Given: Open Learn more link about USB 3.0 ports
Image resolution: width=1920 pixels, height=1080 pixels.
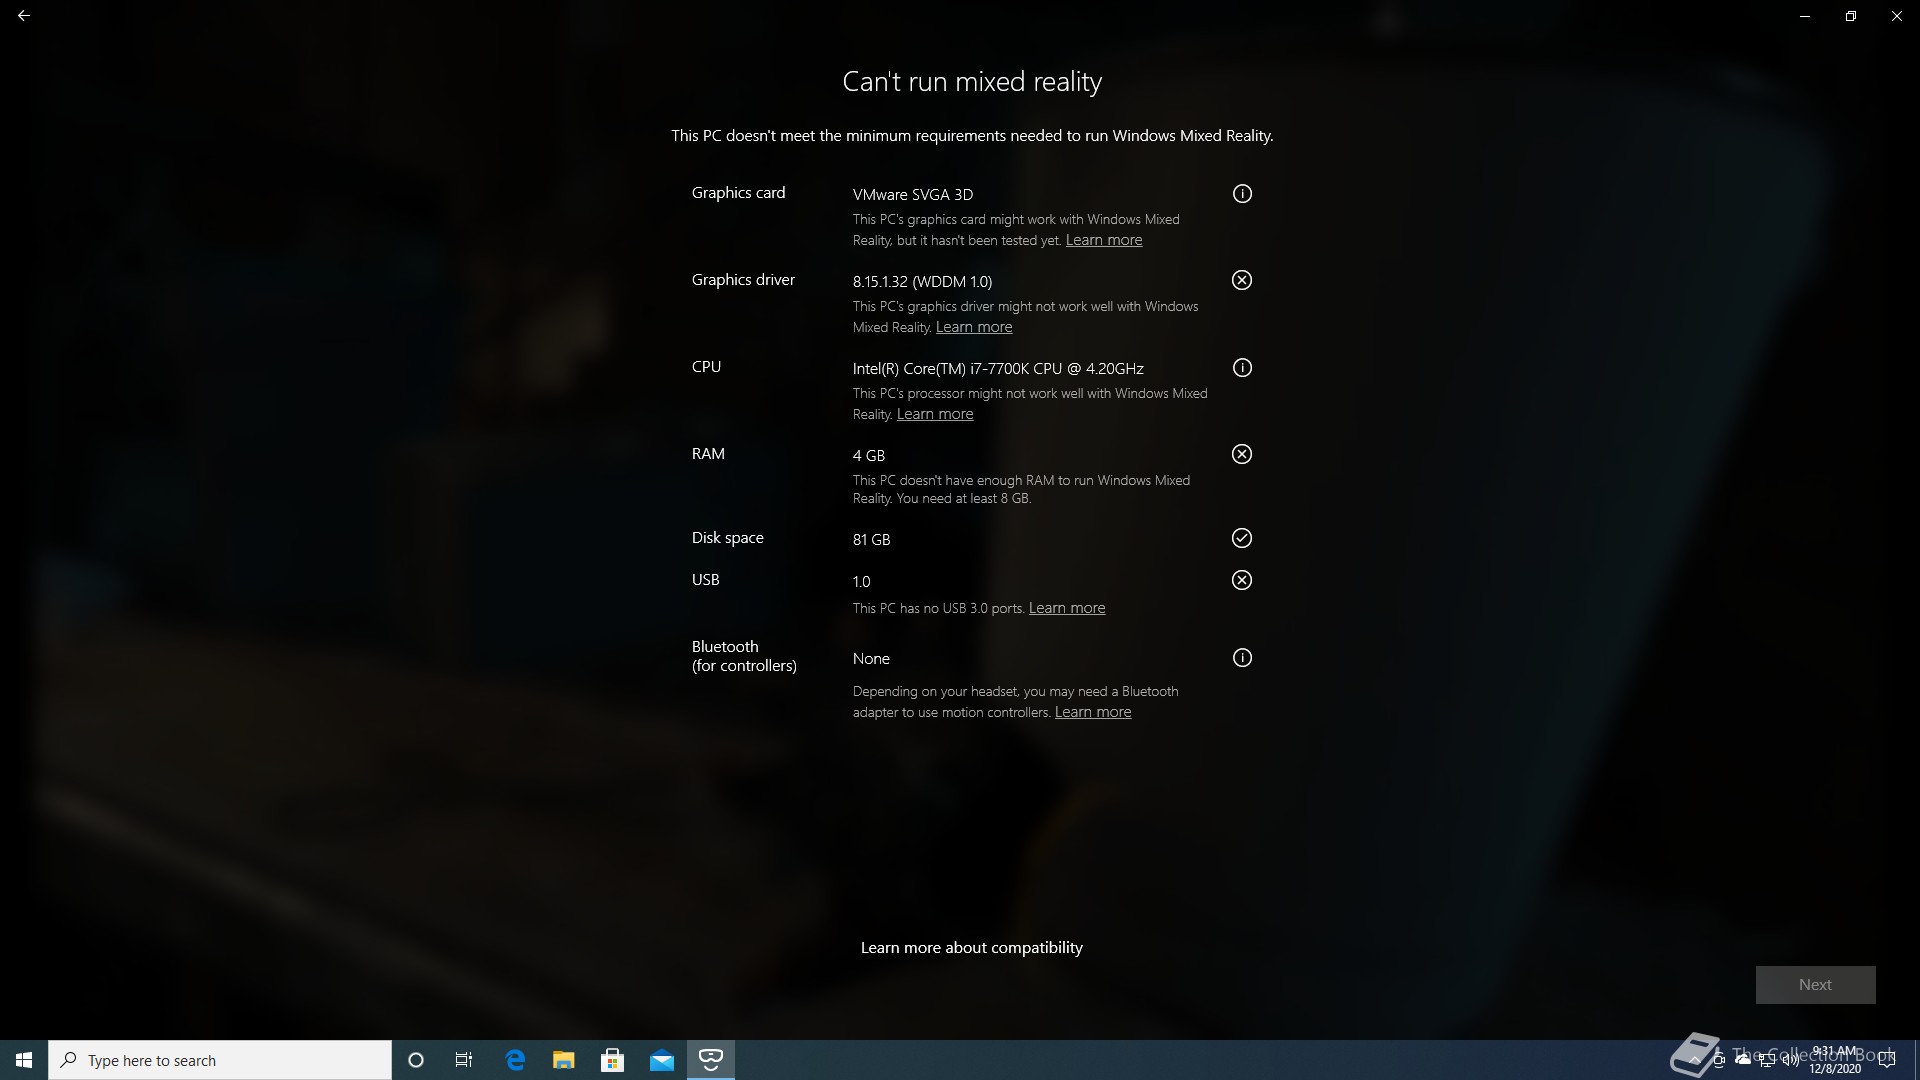Looking at the screenshot, I should (1067, 608).
